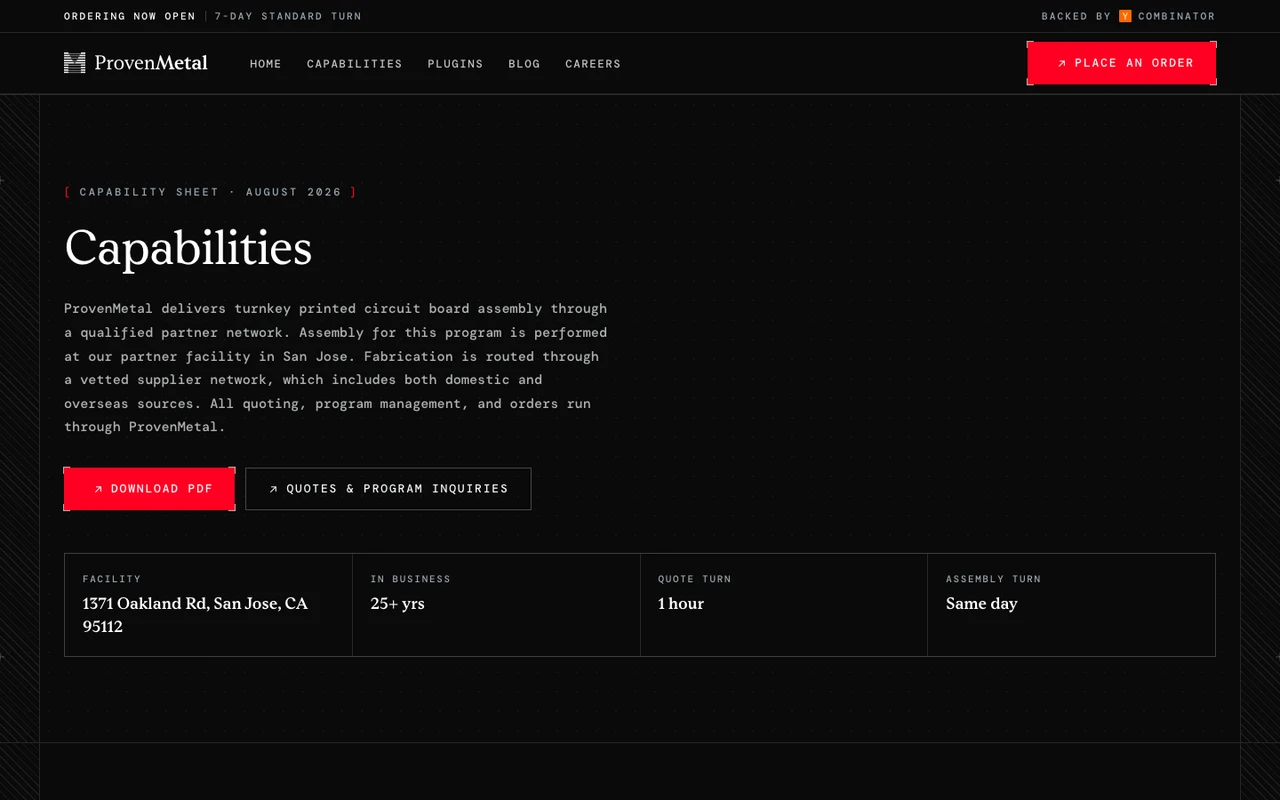Visit the Blog nav item
The height and width of the screenshot is (800, 1280).
524,64
